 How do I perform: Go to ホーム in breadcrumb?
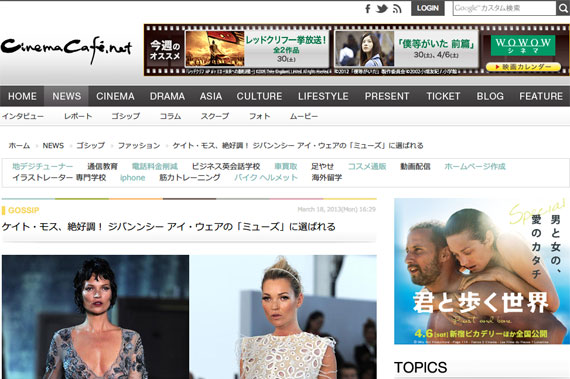click(19, 146)
